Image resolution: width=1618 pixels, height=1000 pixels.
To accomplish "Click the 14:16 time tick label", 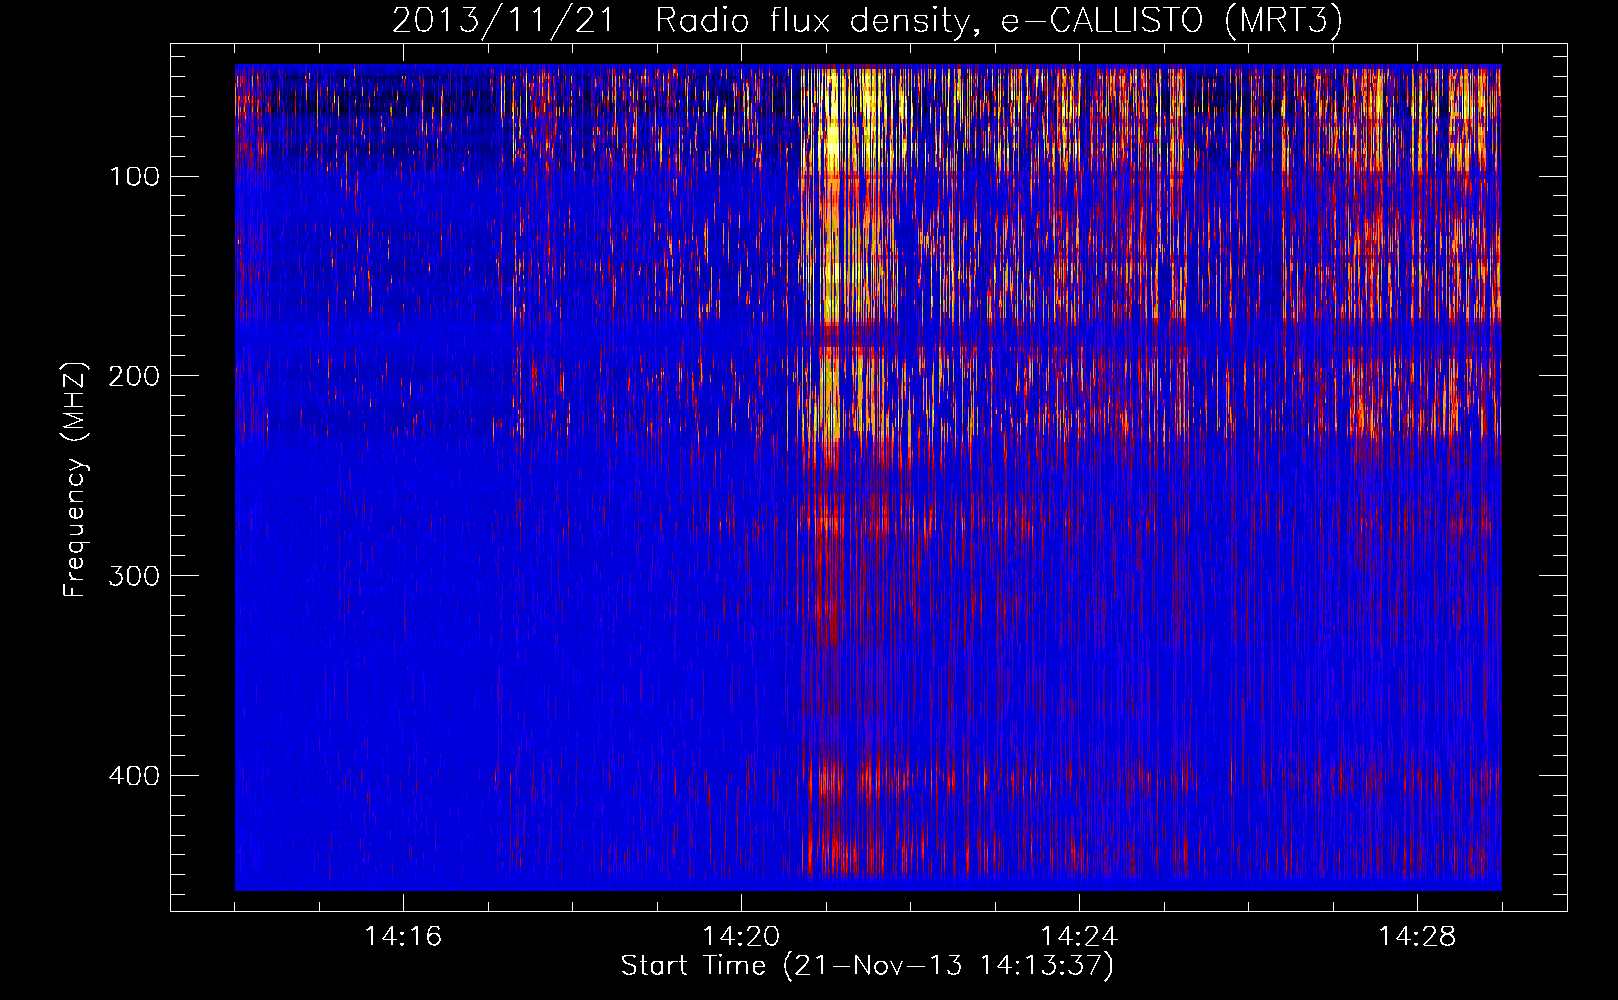I will [x=403, y=937].
